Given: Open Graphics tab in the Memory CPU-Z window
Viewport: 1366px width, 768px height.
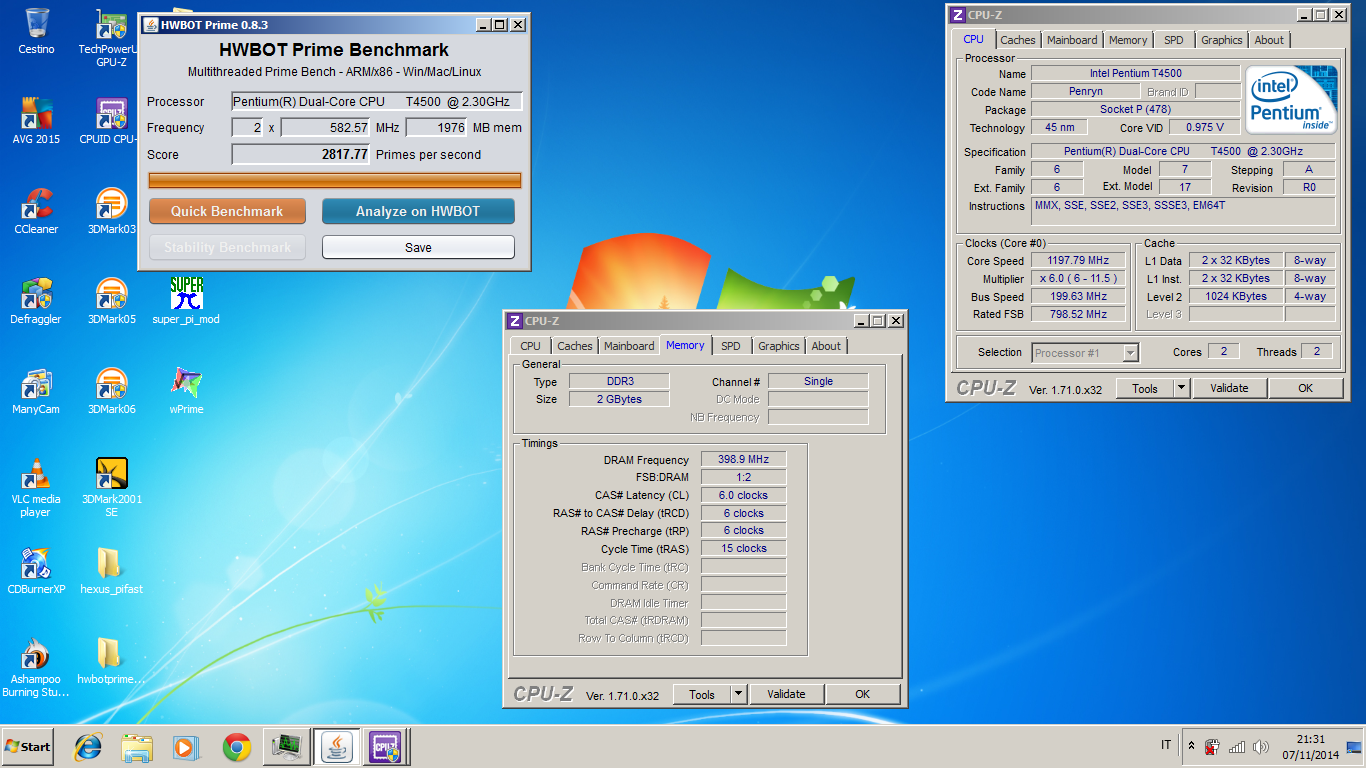Looking at the screenshot, I should pyautogui.click(x=779, y=346).
